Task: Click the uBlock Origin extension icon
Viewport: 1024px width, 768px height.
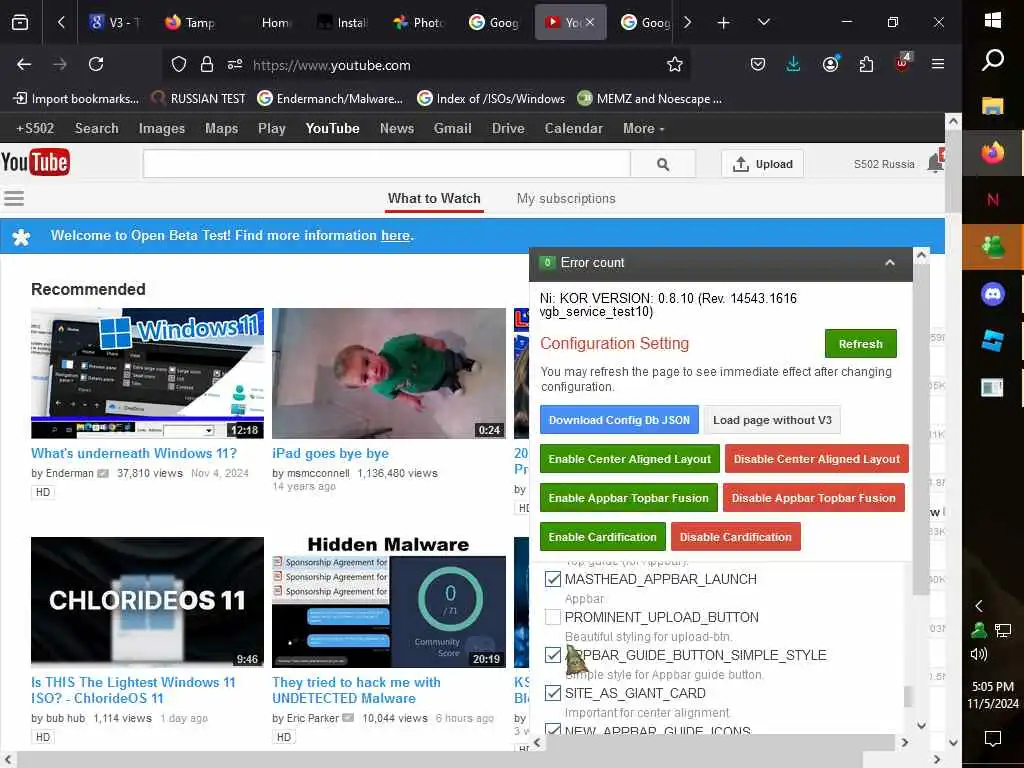Action: 903,63
